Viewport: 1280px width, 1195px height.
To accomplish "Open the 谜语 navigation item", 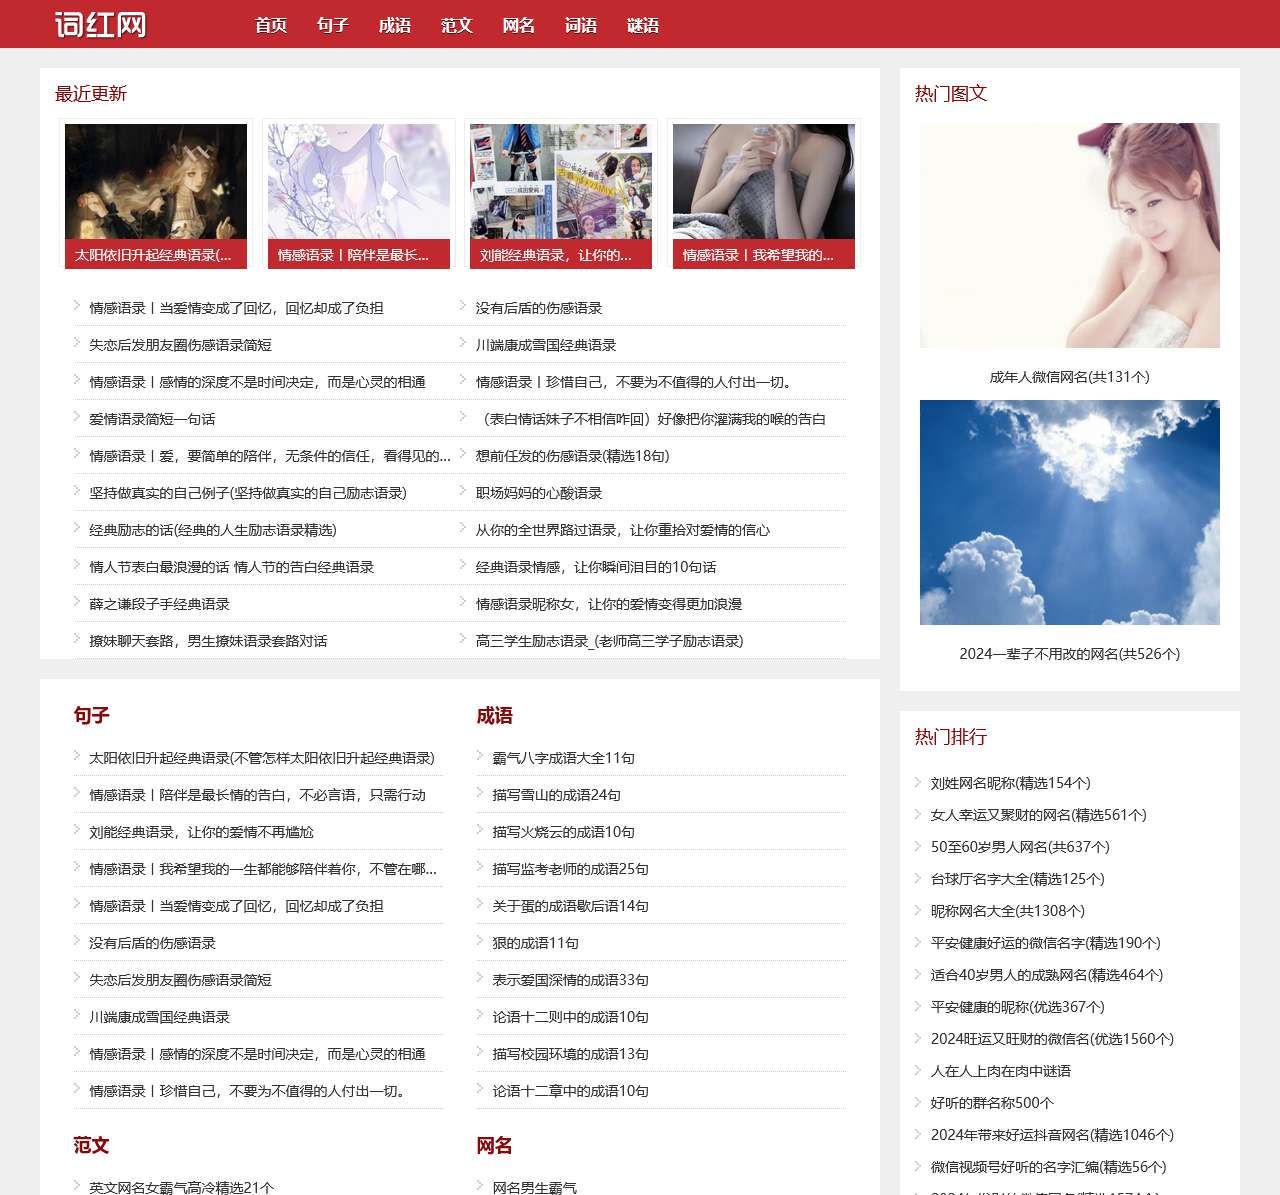I will pyautogui.click(x=643, y=25).
